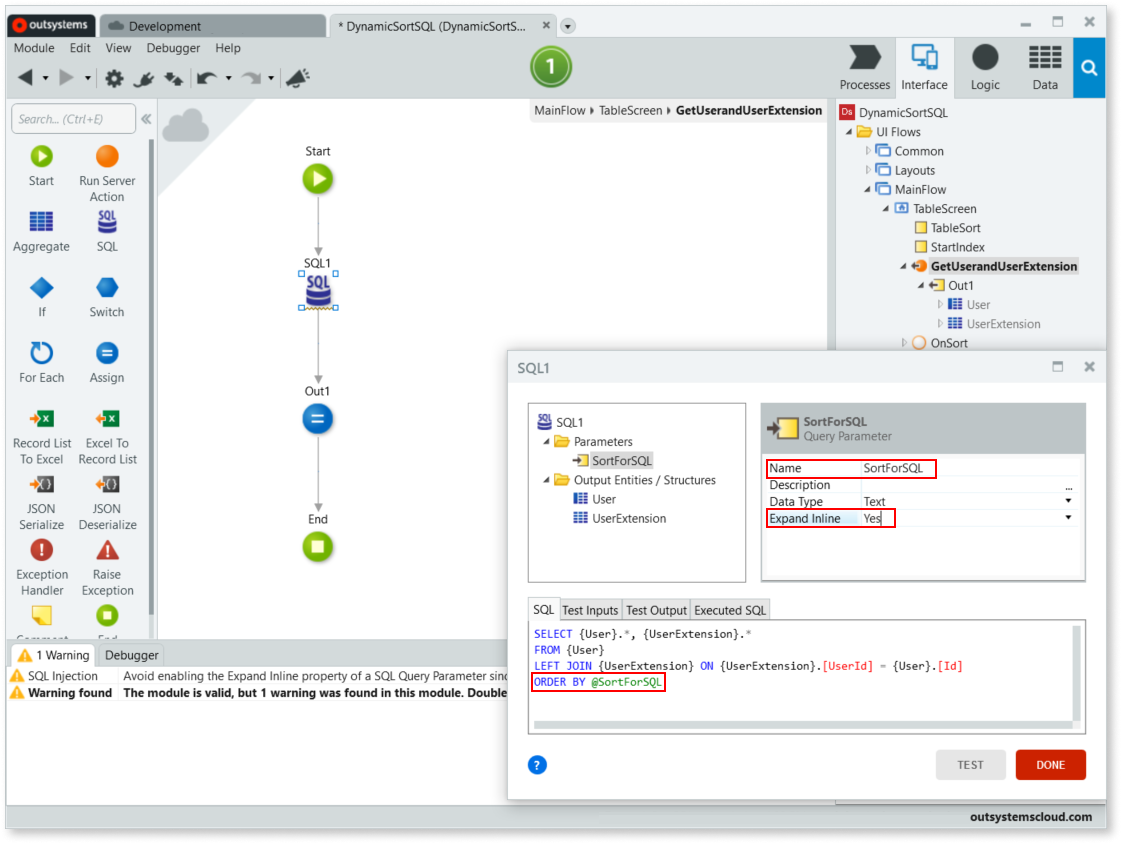Expand the Common UI flow node

(x=868, y=151)
